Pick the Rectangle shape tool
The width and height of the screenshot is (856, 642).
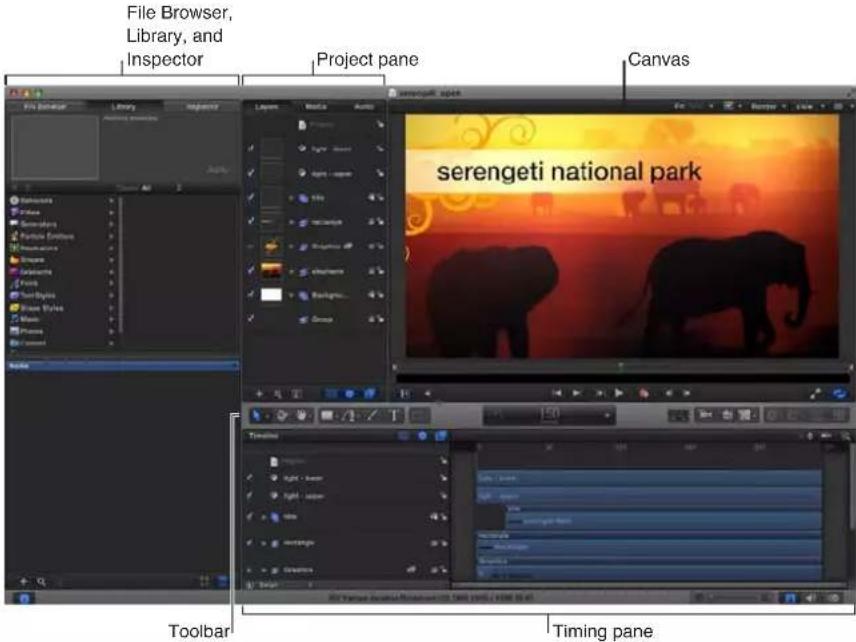(x=327, y=416)
